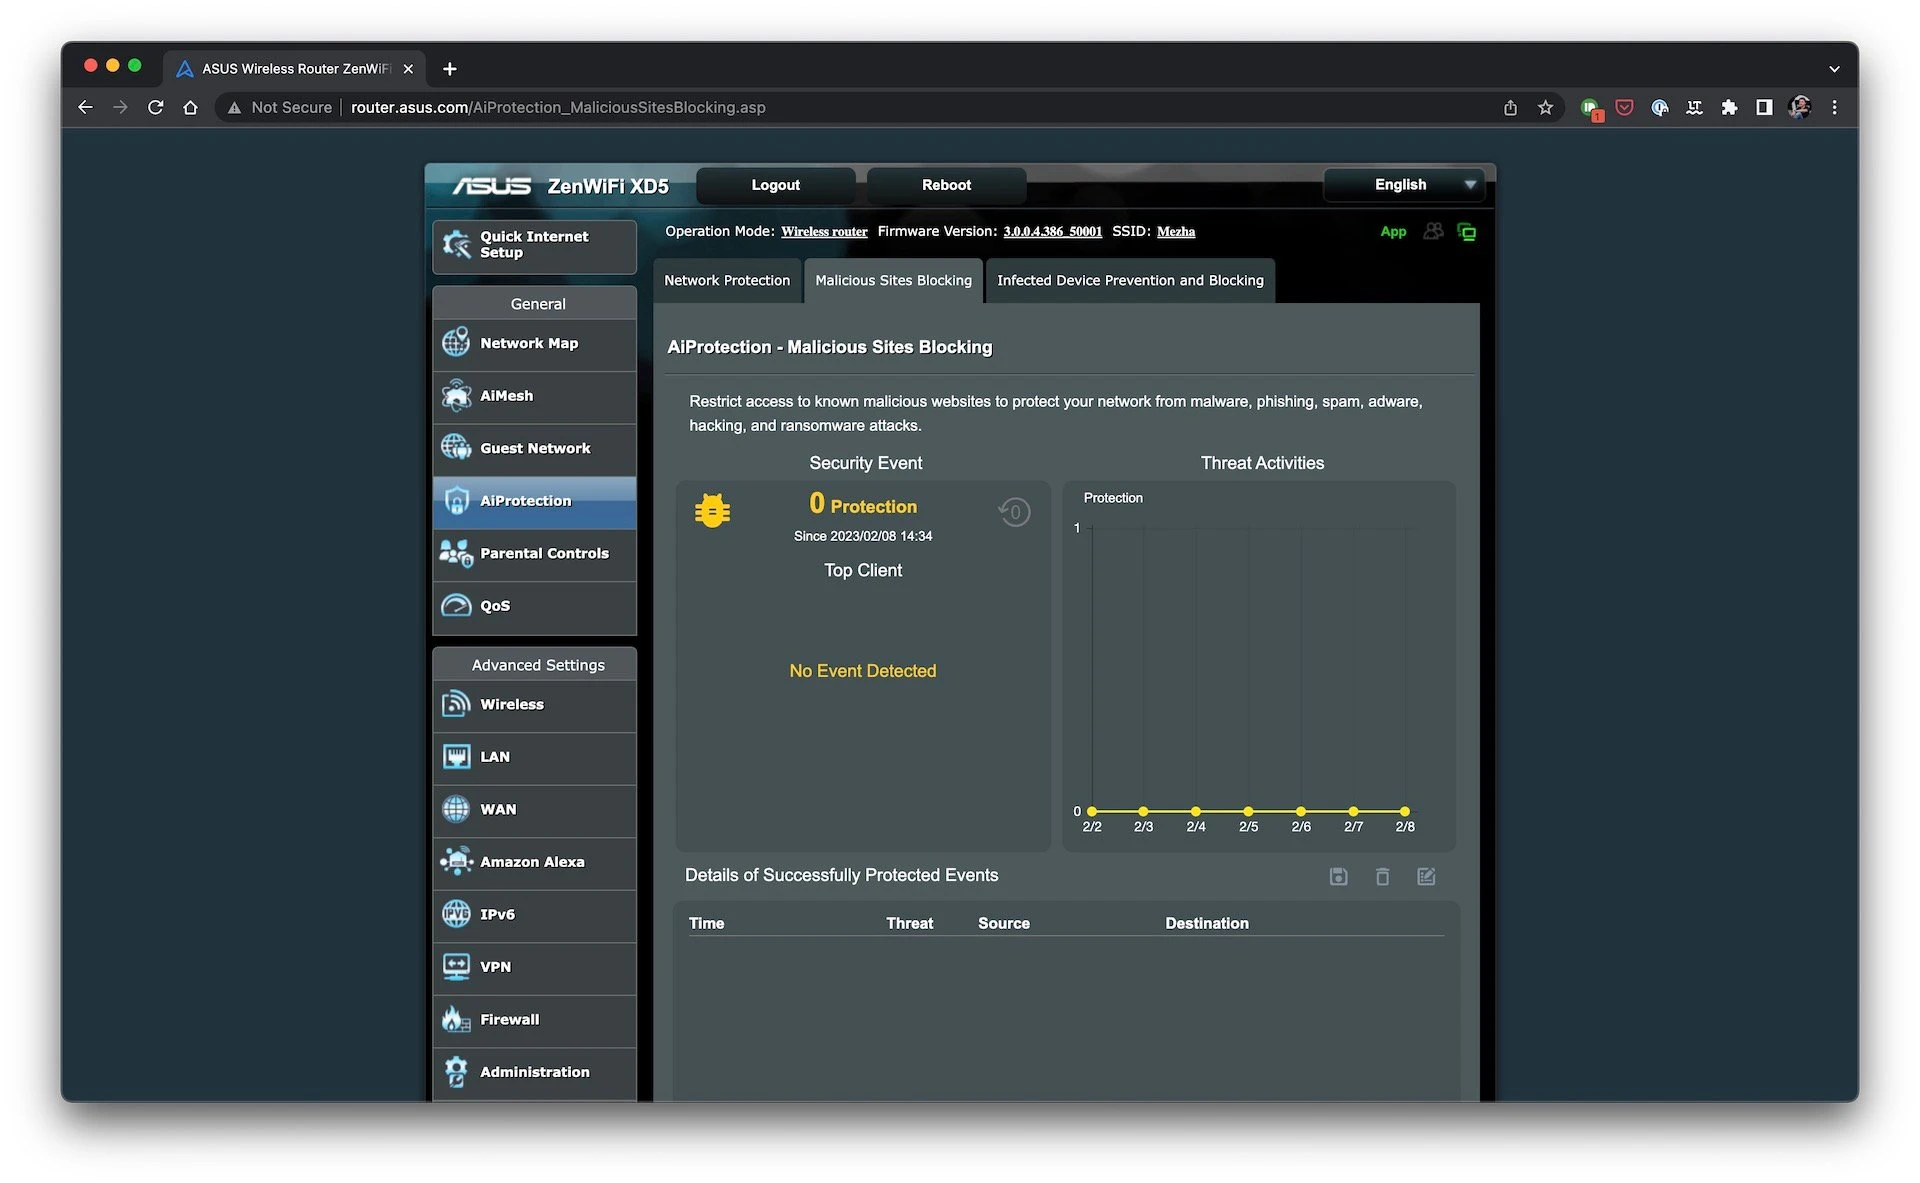Open the English language dropdown
Image resolution: width=1920 pixels, height=1183 pixels.
(x=1403, y=185)
